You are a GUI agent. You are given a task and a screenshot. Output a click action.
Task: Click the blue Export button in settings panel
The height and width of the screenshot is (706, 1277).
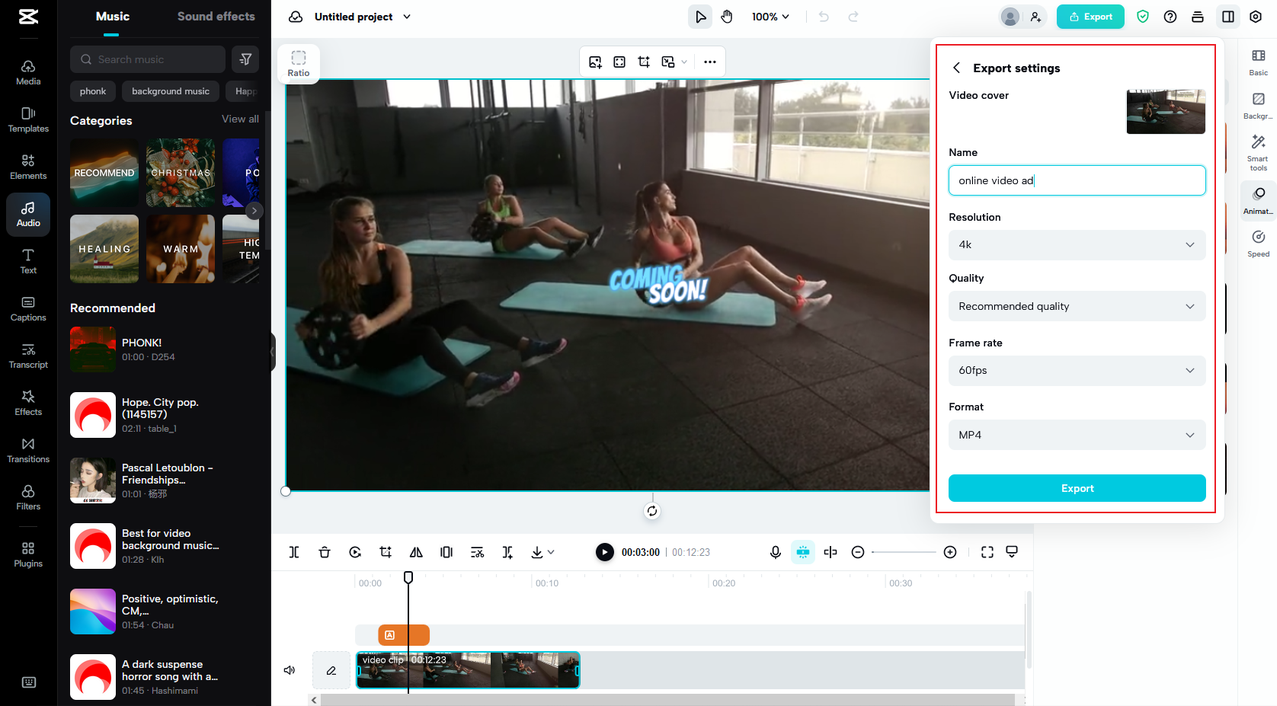[1077, 488]
